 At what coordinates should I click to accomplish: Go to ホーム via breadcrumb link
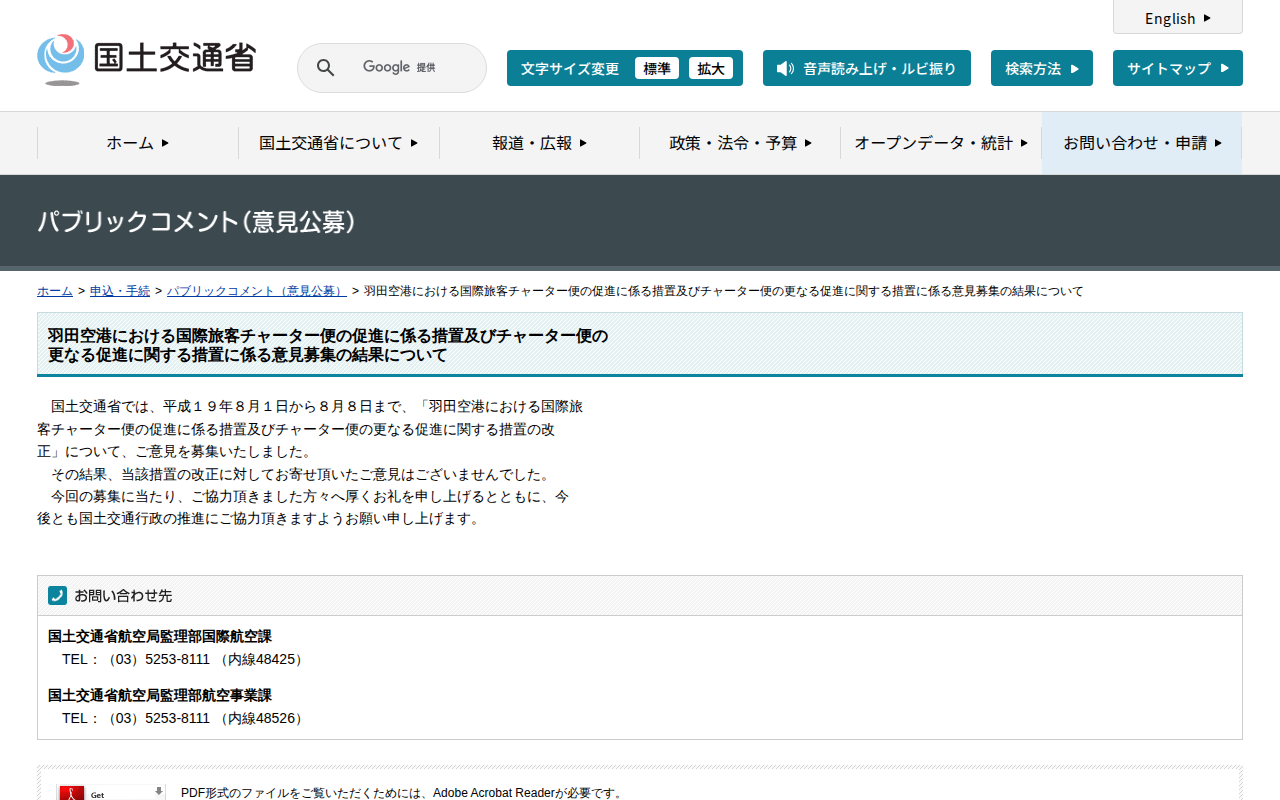click(55, 291)
